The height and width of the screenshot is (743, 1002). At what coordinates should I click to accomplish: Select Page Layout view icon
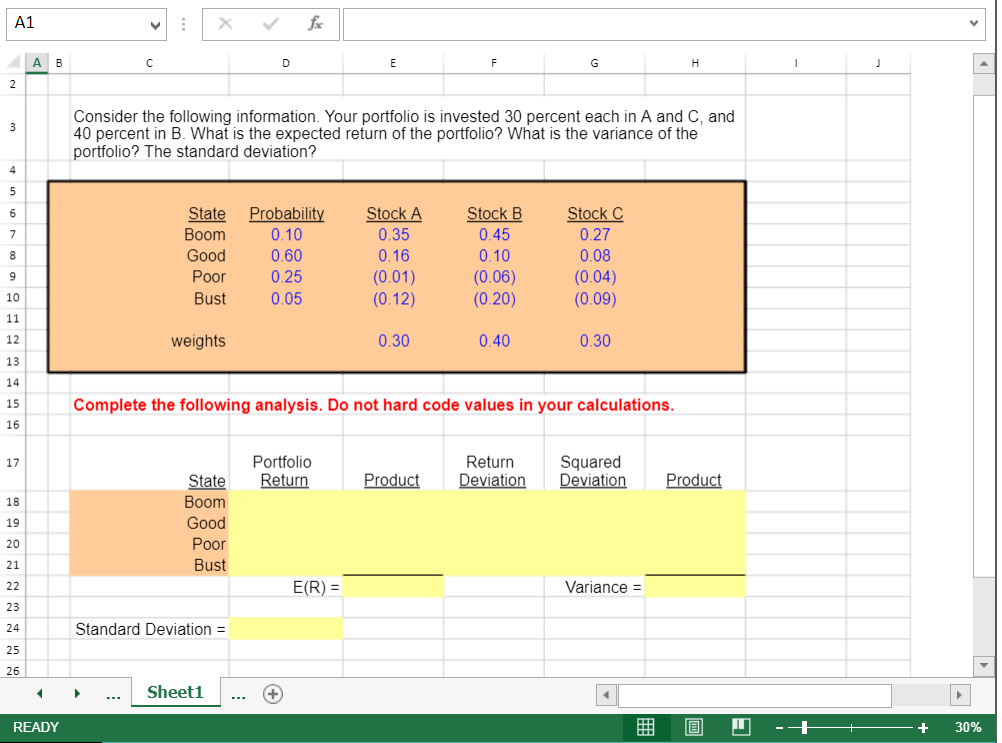[694, 727]
